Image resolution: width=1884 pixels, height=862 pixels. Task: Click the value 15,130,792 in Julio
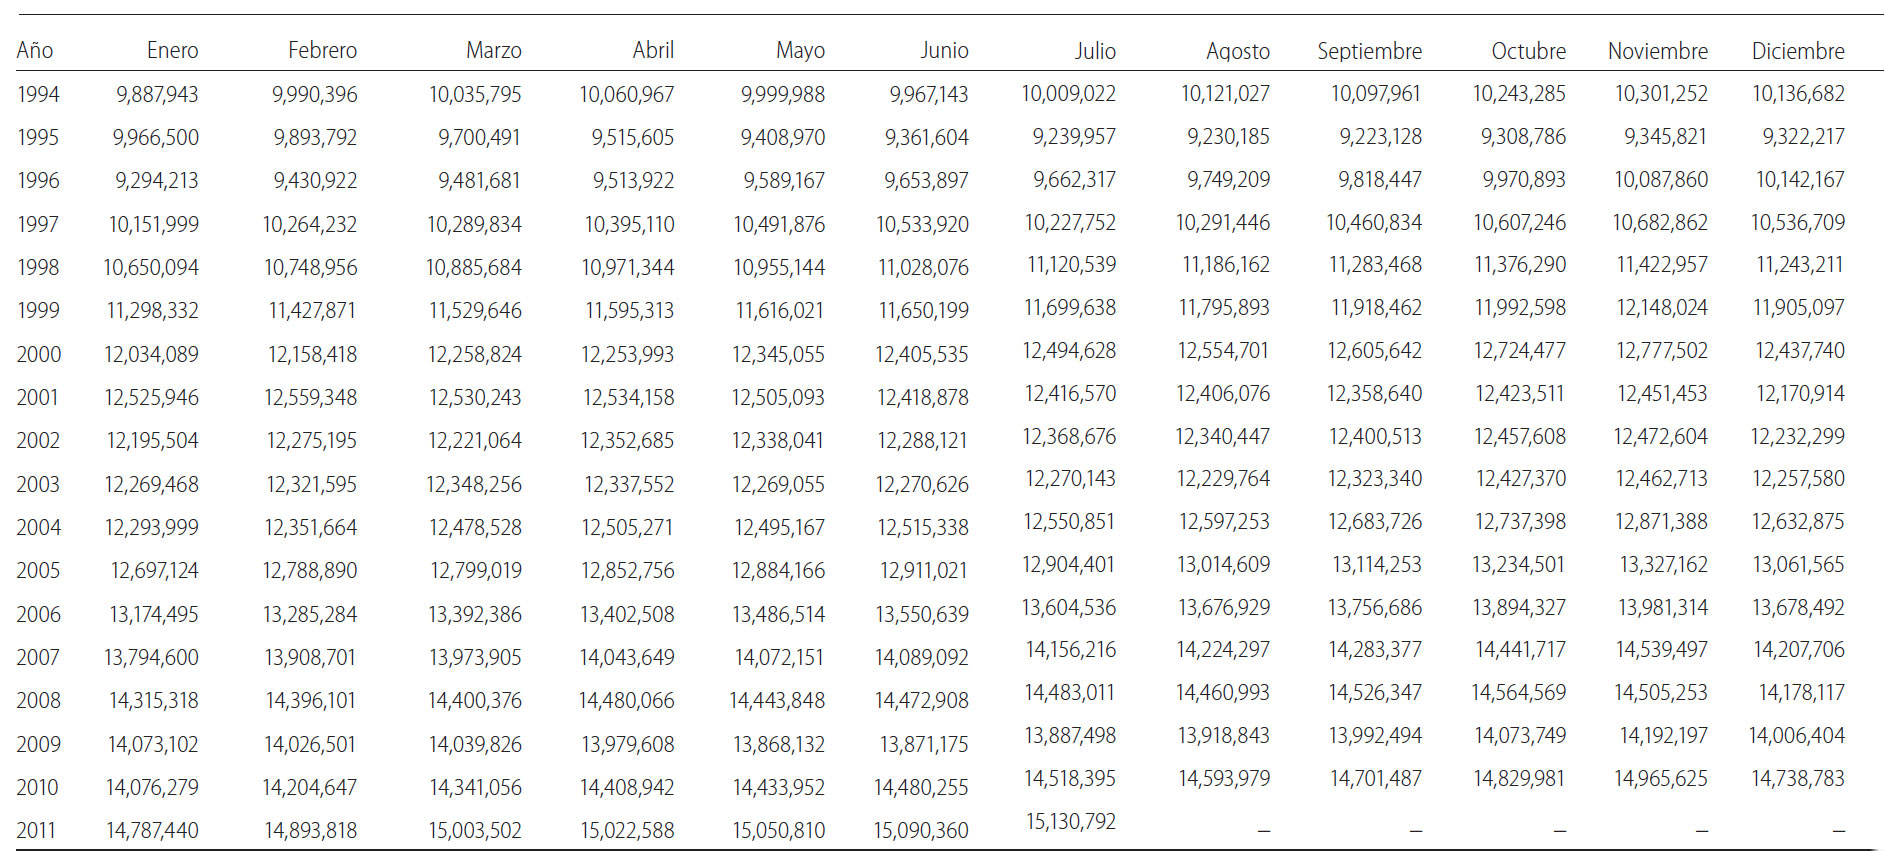pos(1070,821)
